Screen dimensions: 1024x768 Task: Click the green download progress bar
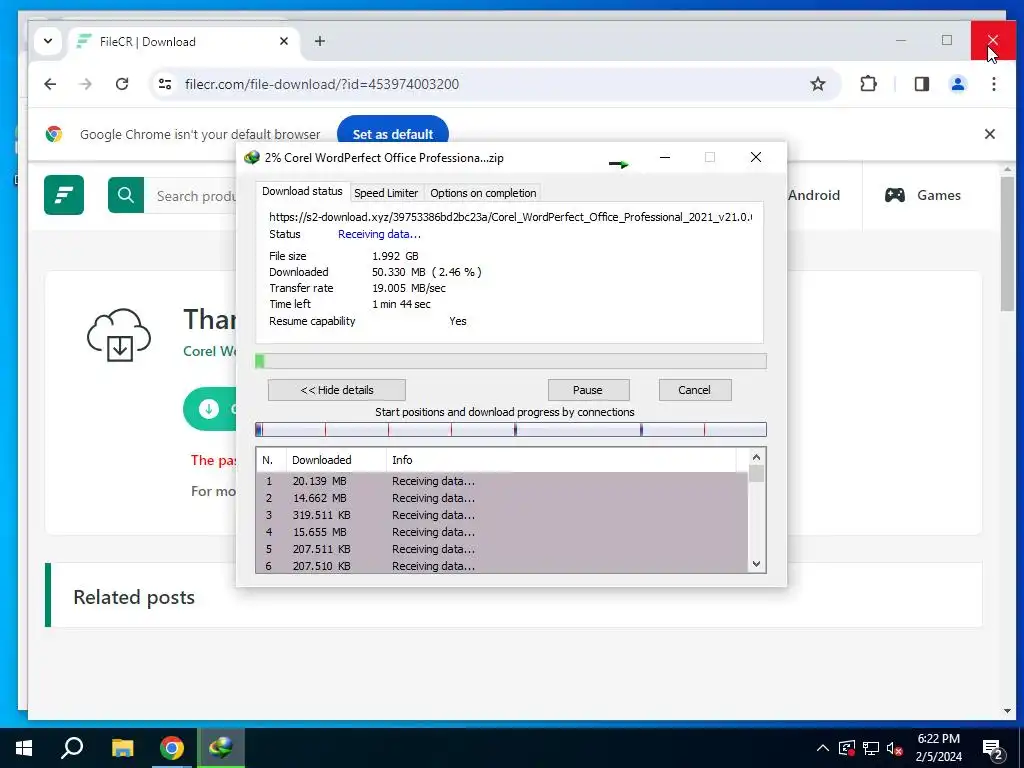click(x=511, y=361)
